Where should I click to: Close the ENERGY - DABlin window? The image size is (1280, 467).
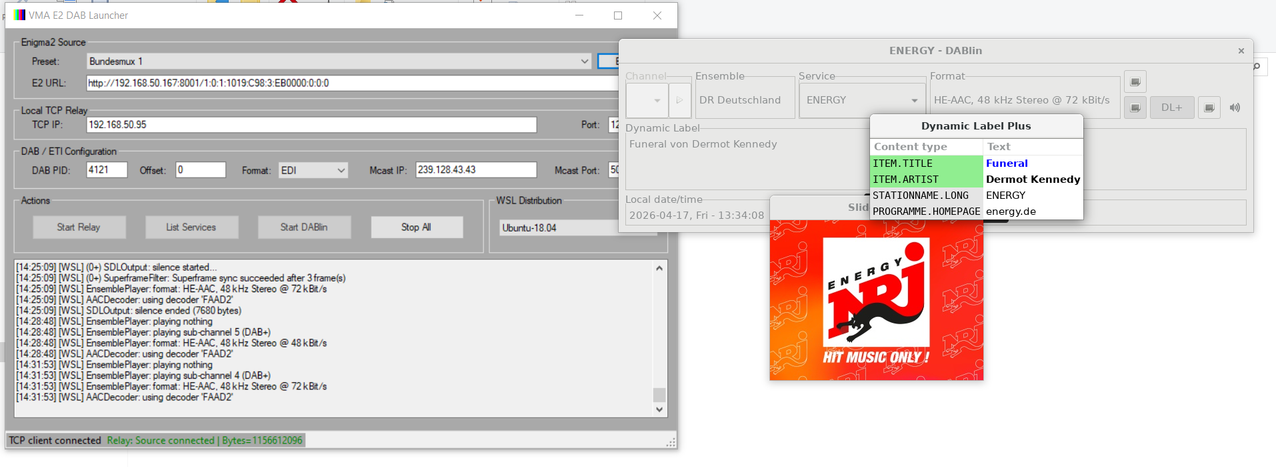(1241, 50)
